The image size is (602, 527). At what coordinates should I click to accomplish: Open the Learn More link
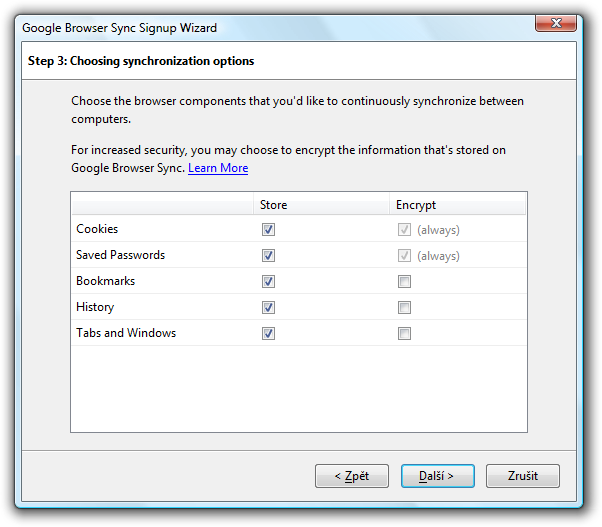(x=218, y=168)
